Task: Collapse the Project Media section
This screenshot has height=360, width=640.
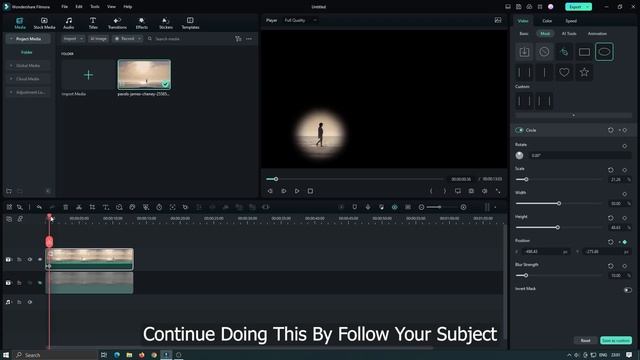Action: pos(11,39)
